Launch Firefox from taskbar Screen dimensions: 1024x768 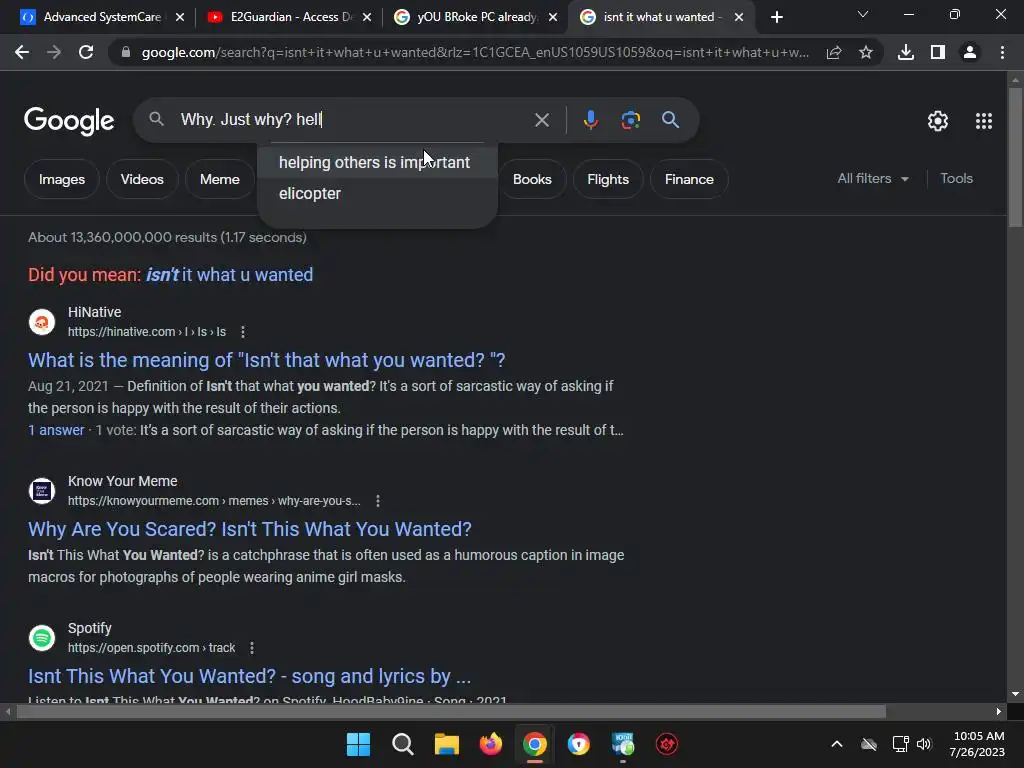(x=490, y=744)
